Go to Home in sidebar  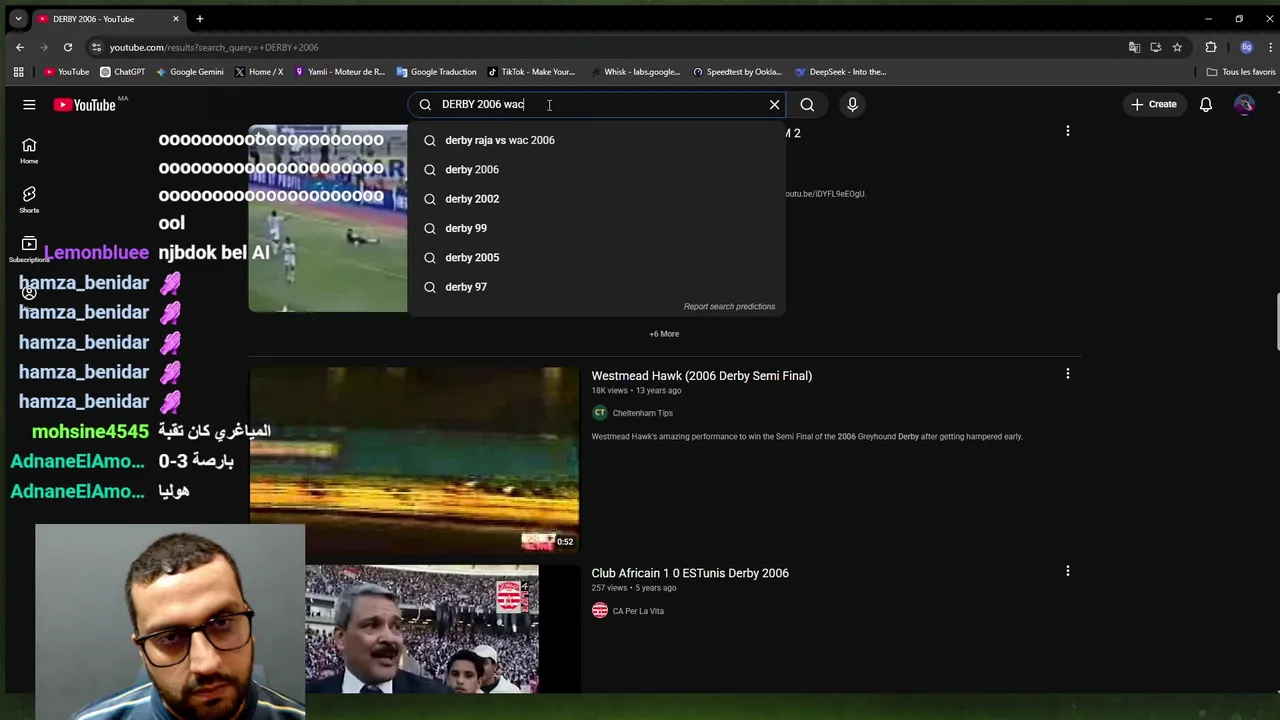[x=29, y=151]
